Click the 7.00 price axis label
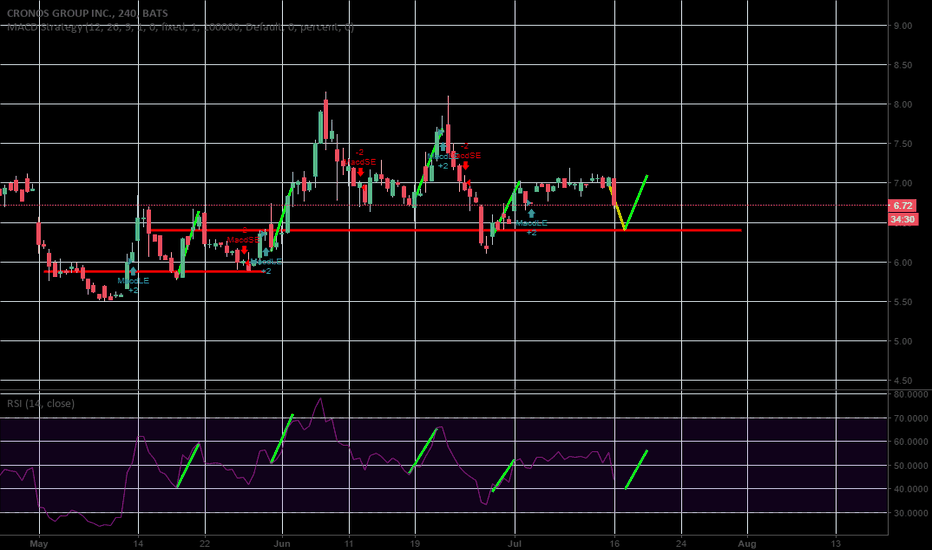This screenshot has width=932, height=550. click(902, 183)
